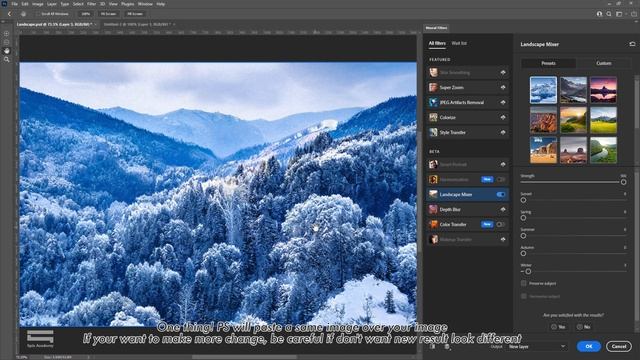This screenshot has height=360, width=640.
Task: Click the Summer slider handle
Action: (523, 236)
